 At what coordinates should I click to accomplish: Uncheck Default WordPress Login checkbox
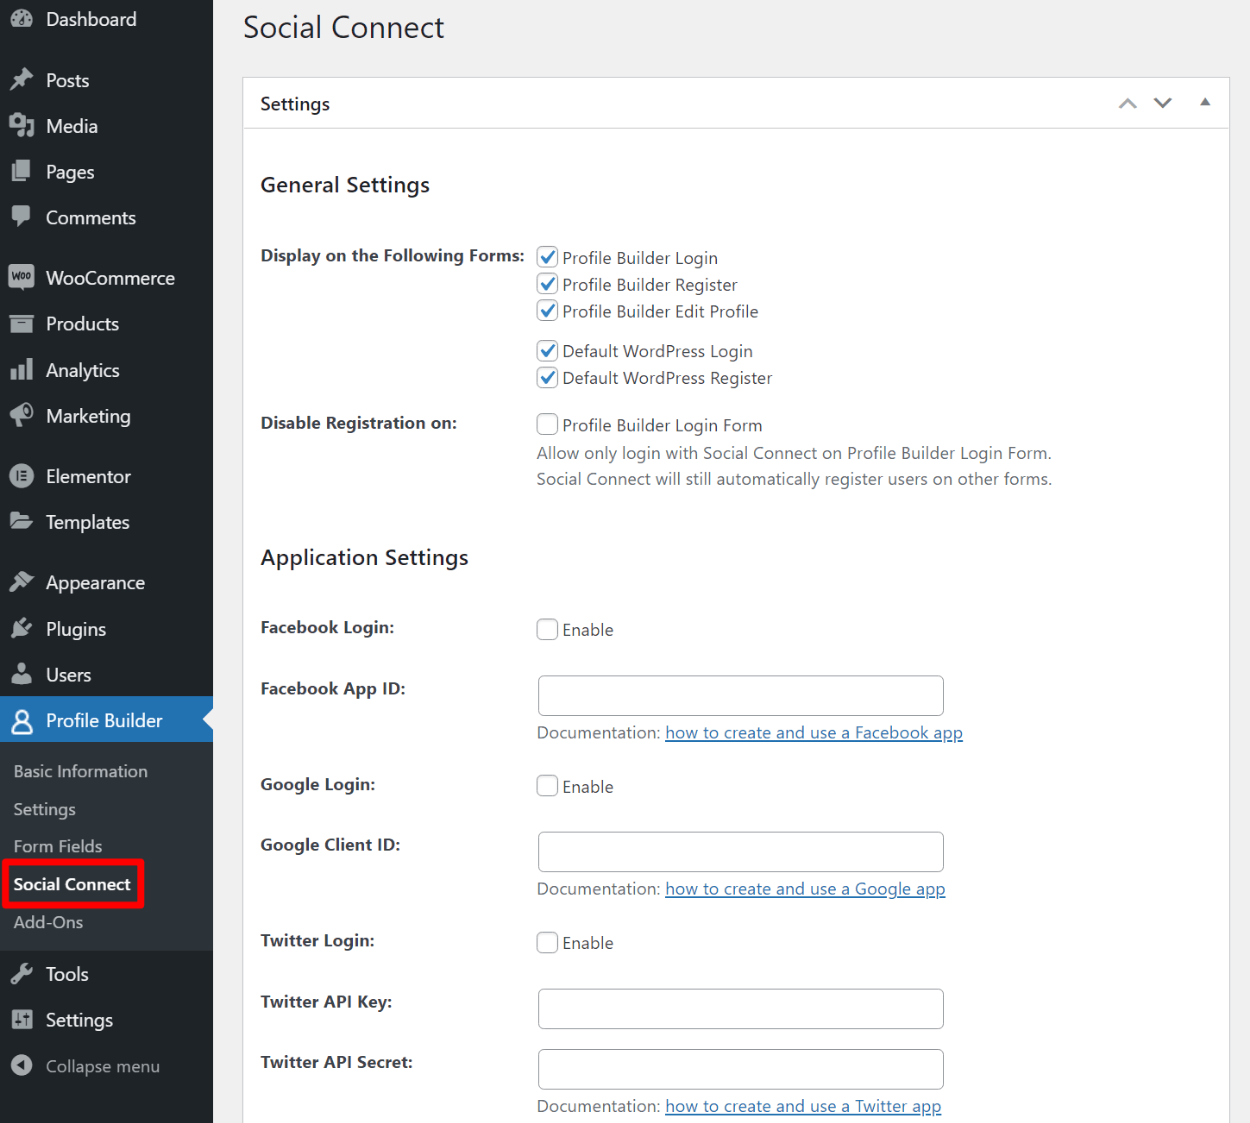point(547,351)
